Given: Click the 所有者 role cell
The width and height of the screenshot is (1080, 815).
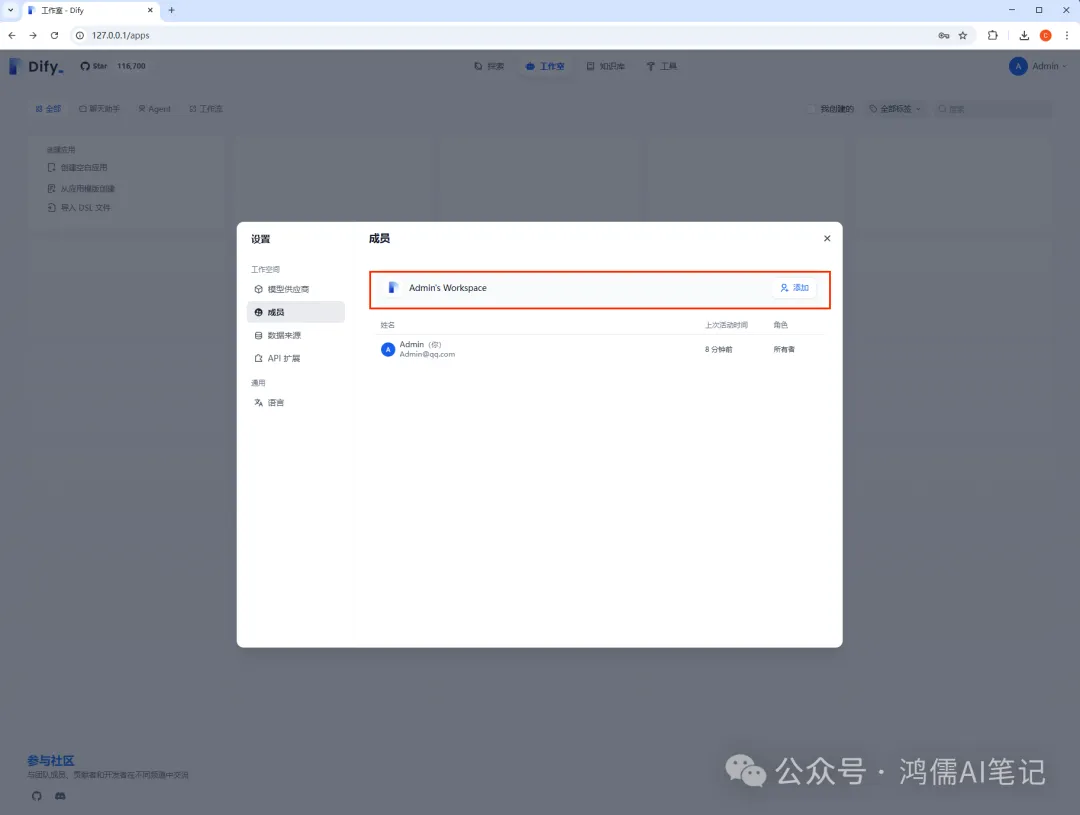Looking at the screenshot, I should 784,349.
